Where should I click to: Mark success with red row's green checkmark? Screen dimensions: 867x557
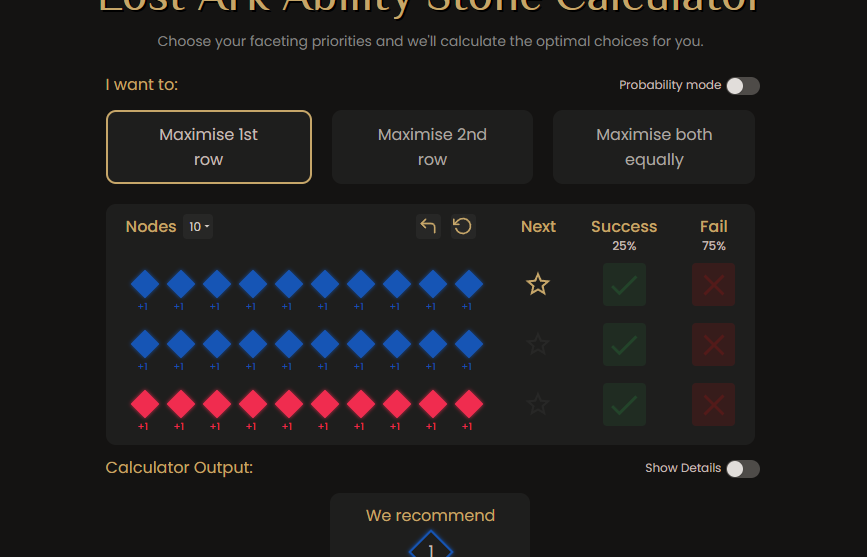coord(624,404)
